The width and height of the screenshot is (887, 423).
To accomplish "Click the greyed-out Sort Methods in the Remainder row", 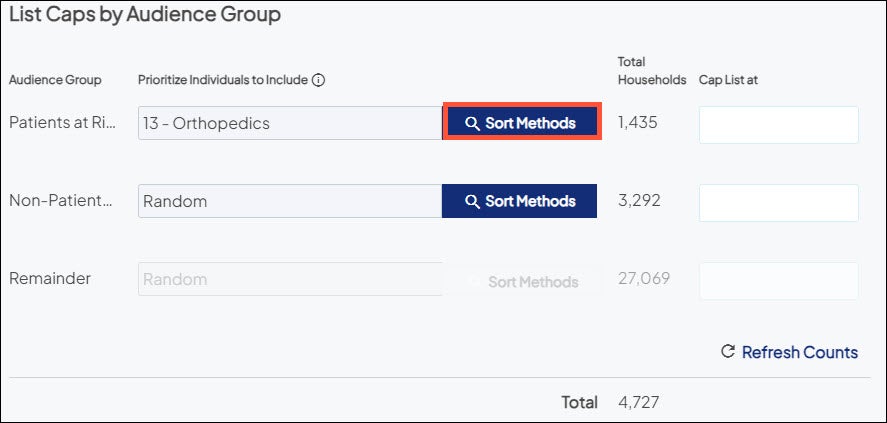I will coord(522,282).
